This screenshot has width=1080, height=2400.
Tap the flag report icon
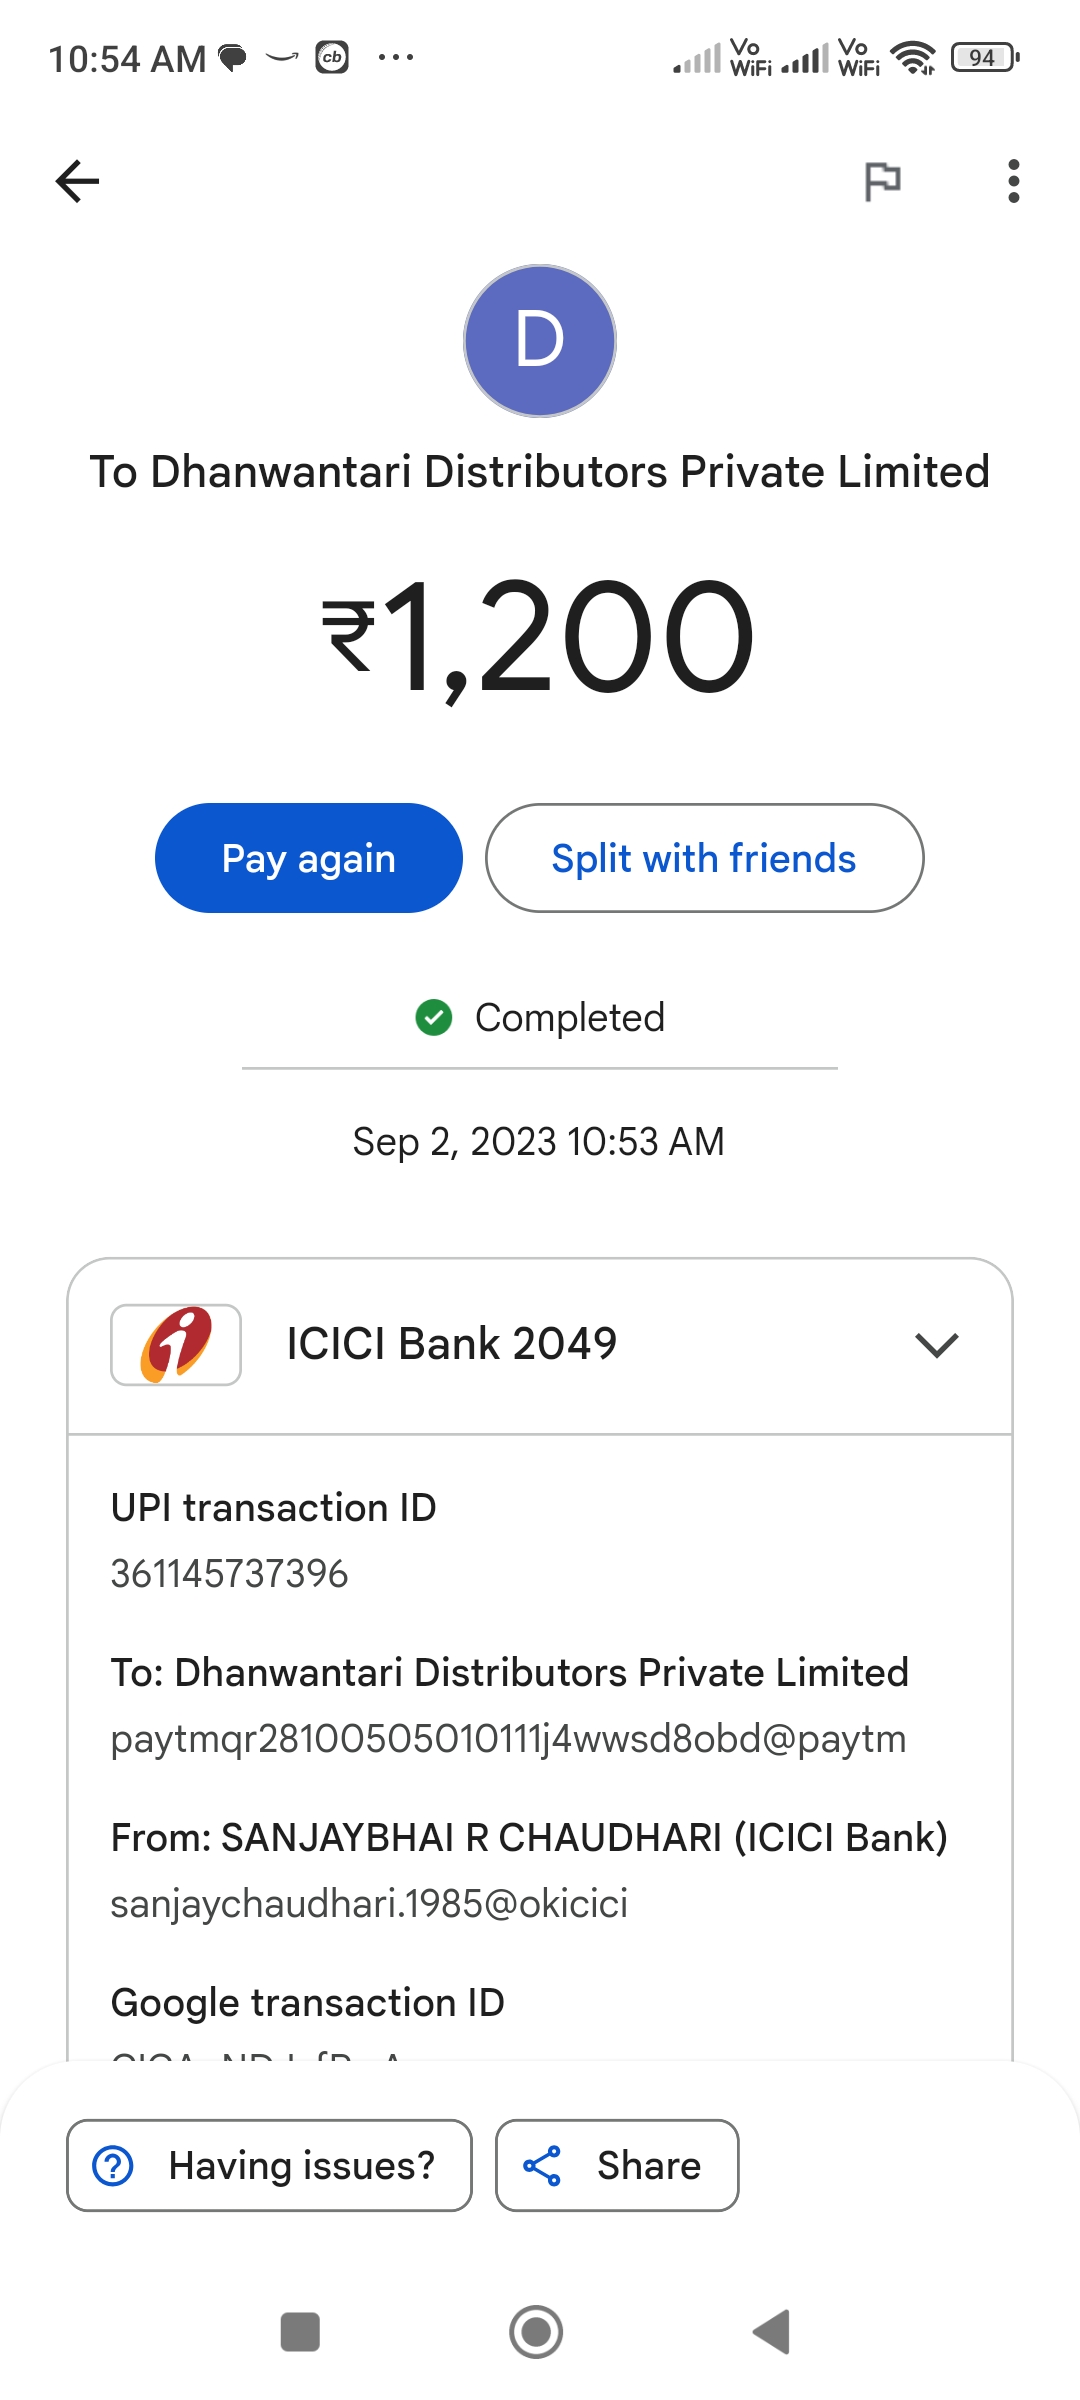click(x=882, y=181)
